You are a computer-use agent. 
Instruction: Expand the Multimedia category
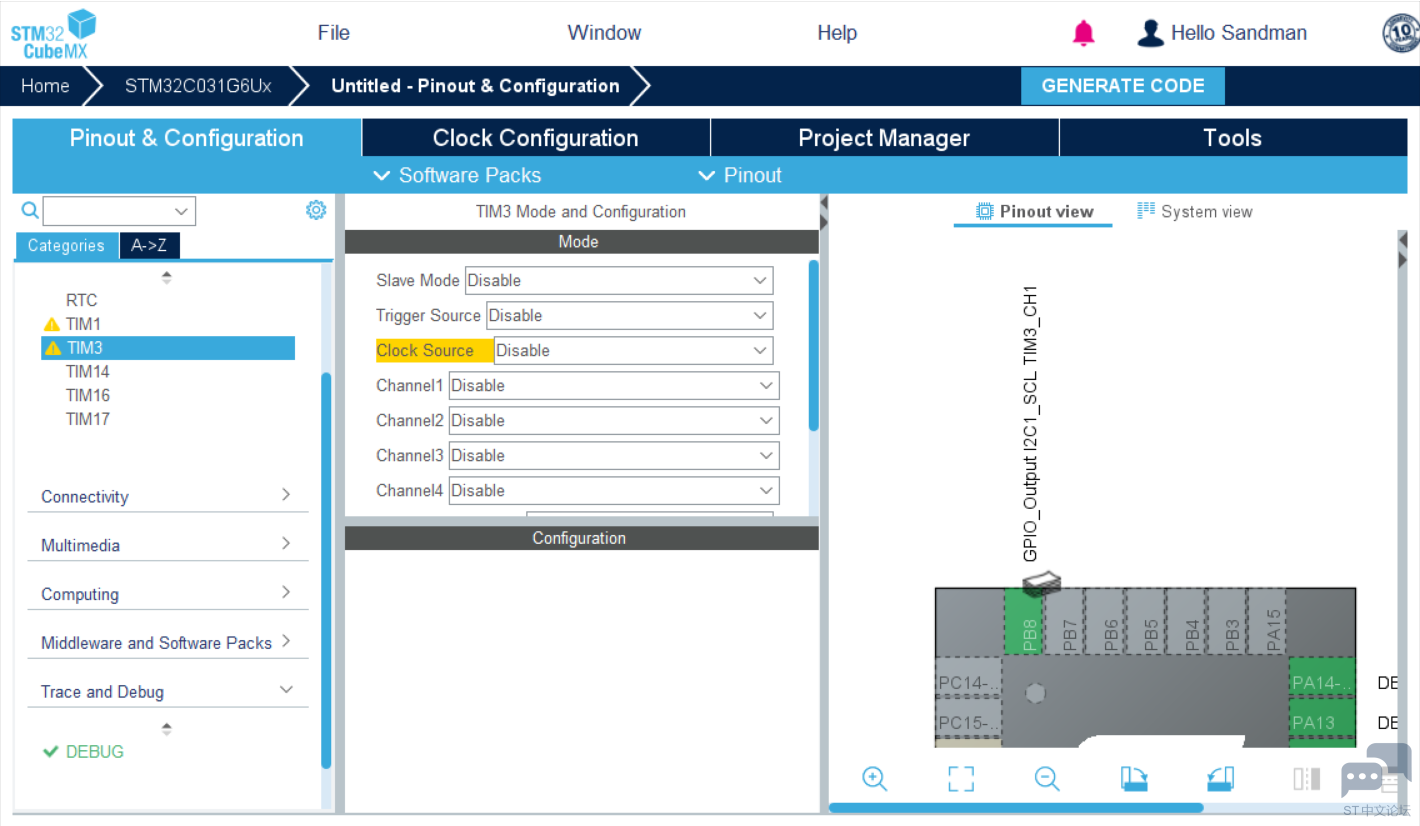pos(168,545)
